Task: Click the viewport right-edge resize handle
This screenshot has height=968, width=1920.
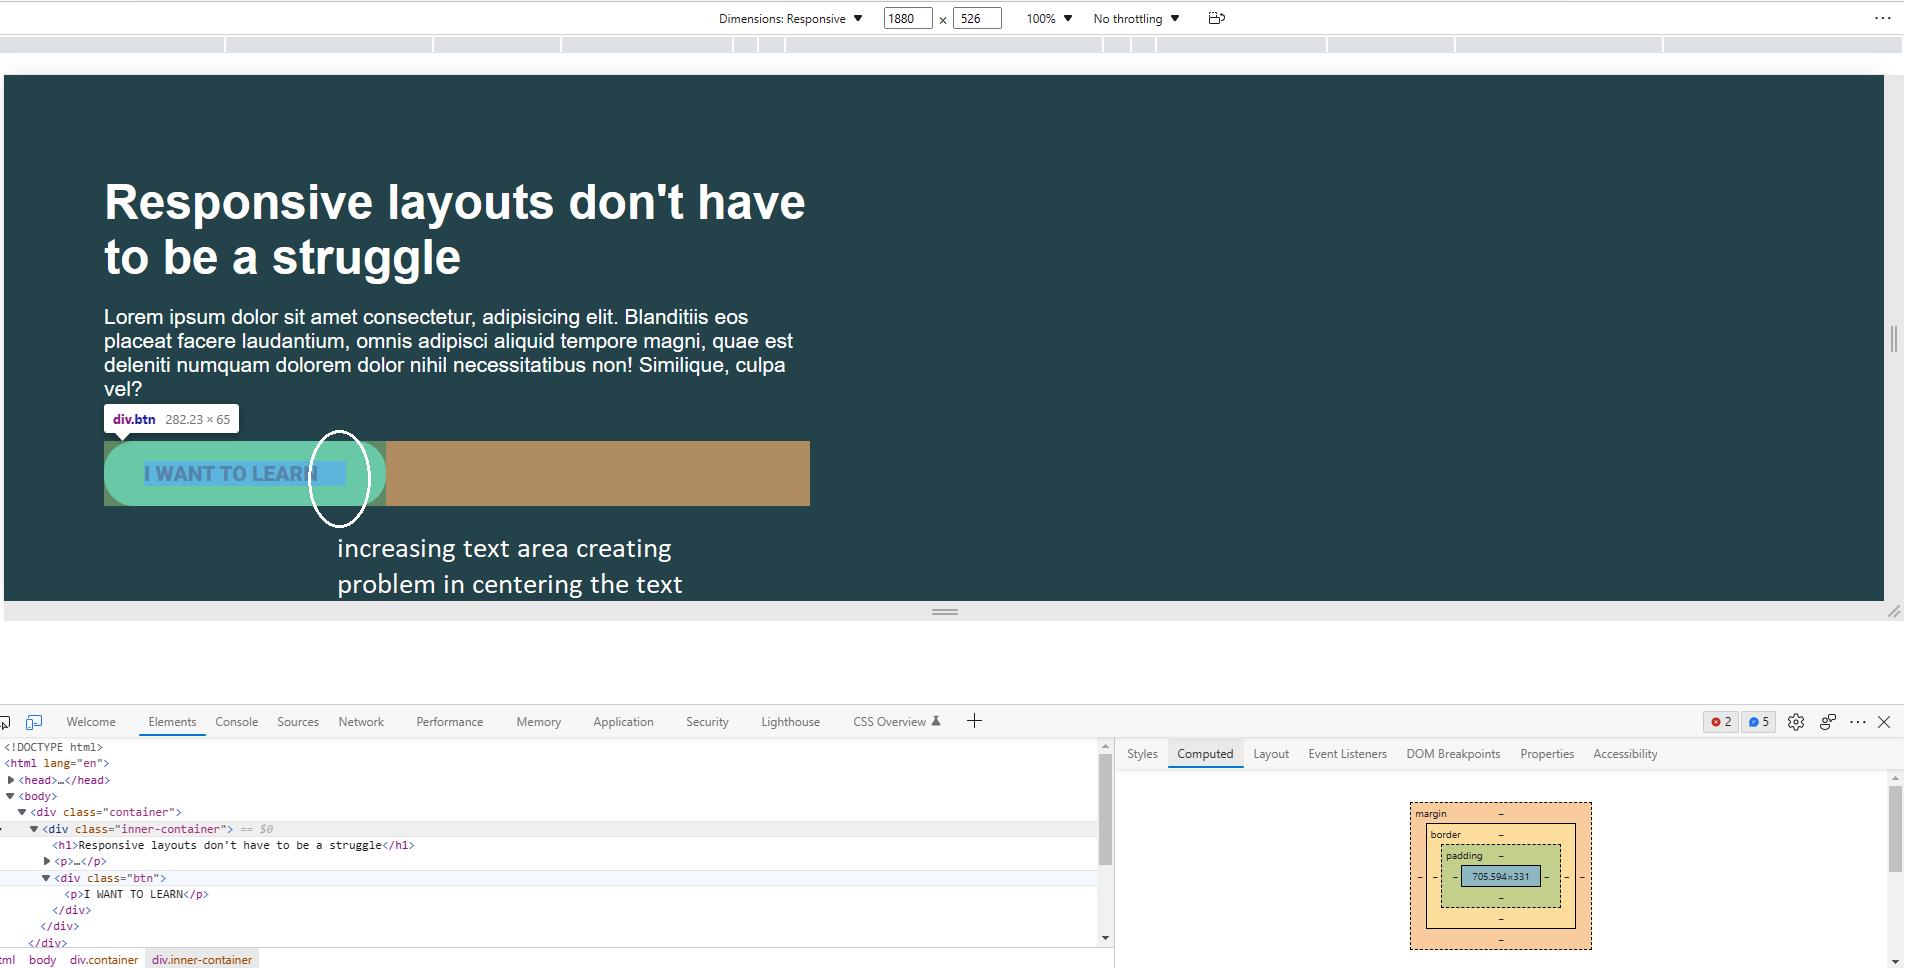Action: coord(1894,339)
